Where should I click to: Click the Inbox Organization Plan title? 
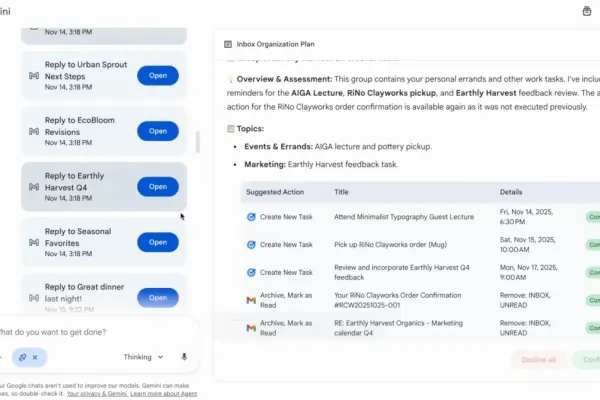point(276,44)
